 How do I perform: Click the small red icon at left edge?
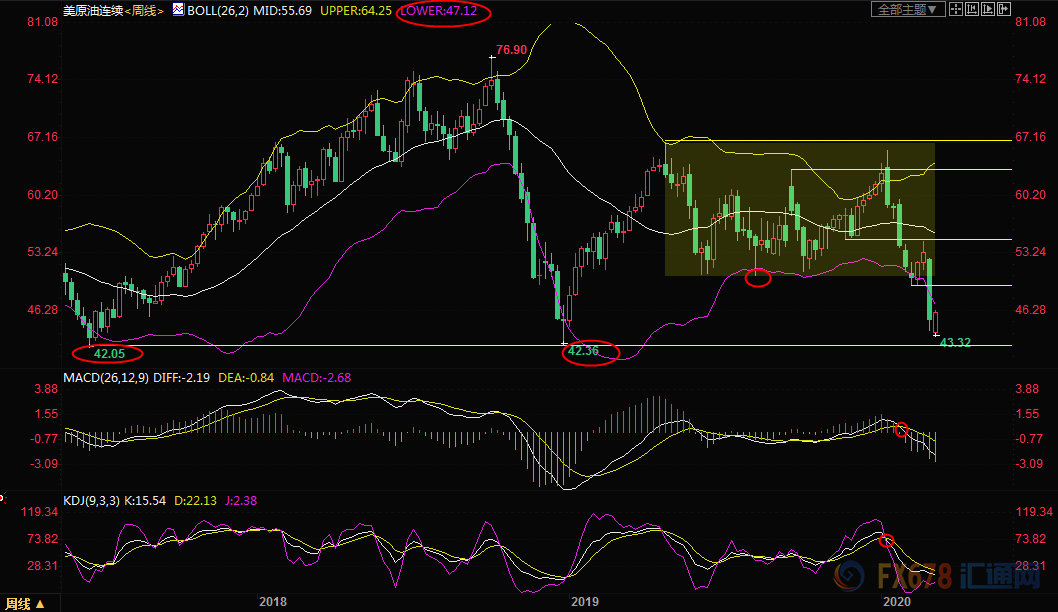[3, 495]
